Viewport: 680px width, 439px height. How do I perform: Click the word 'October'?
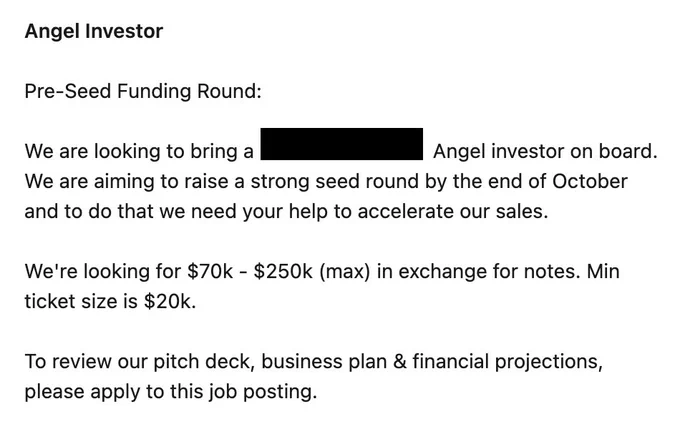pos(590,181)
